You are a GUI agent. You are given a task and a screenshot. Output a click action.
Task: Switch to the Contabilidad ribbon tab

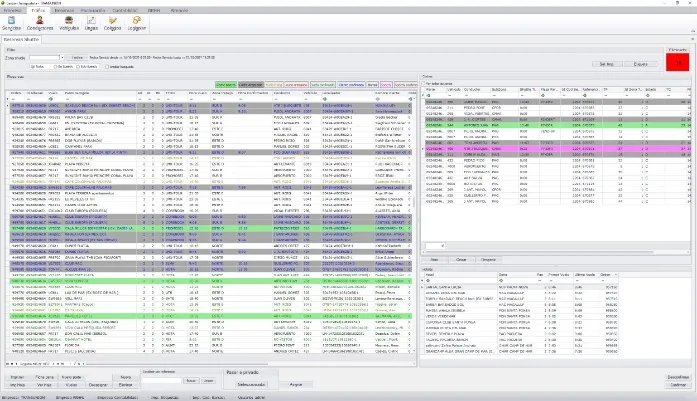click(x=125, y=10)
